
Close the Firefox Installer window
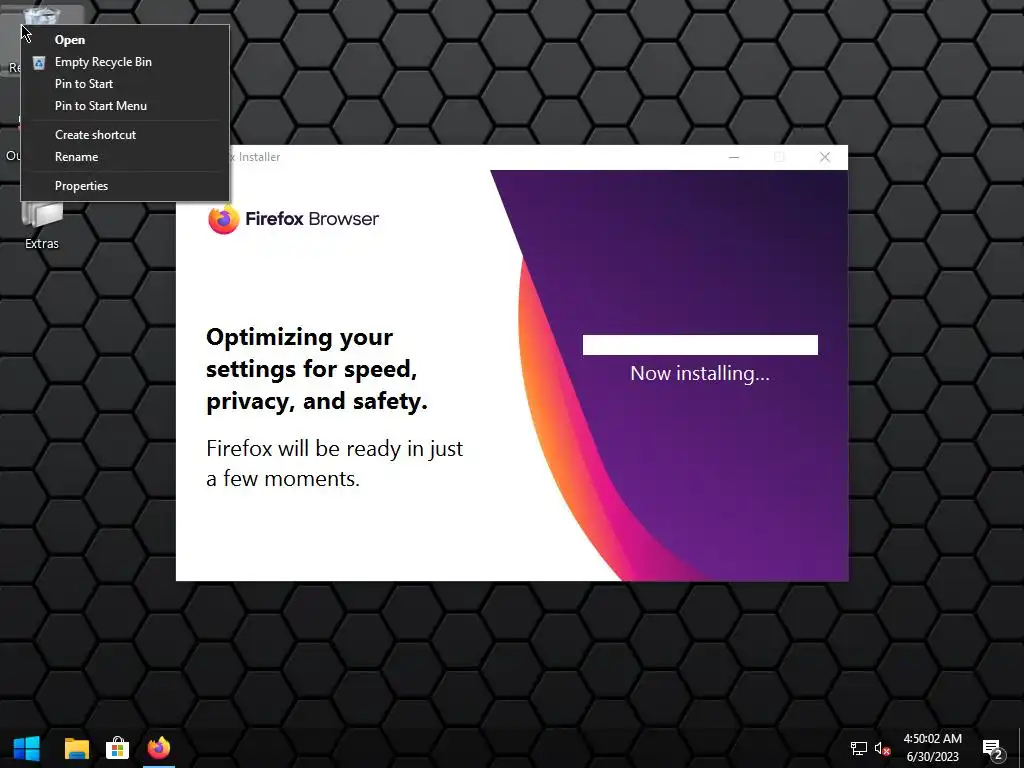[825, 157]
